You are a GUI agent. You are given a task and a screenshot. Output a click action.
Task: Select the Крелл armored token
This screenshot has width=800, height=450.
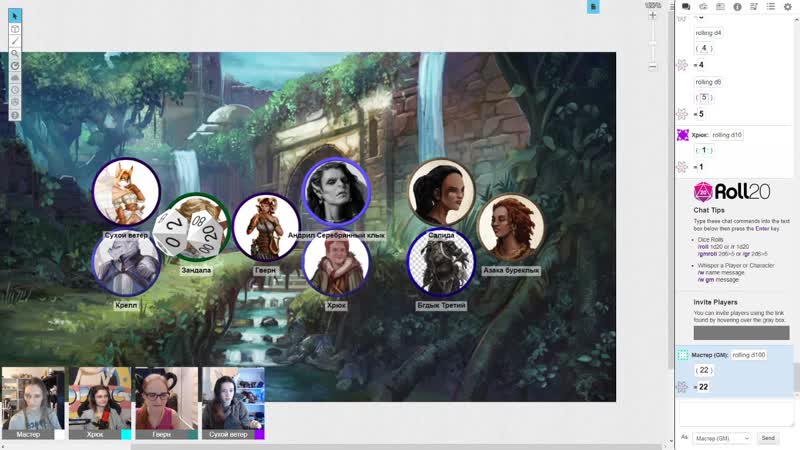(126, 263)
